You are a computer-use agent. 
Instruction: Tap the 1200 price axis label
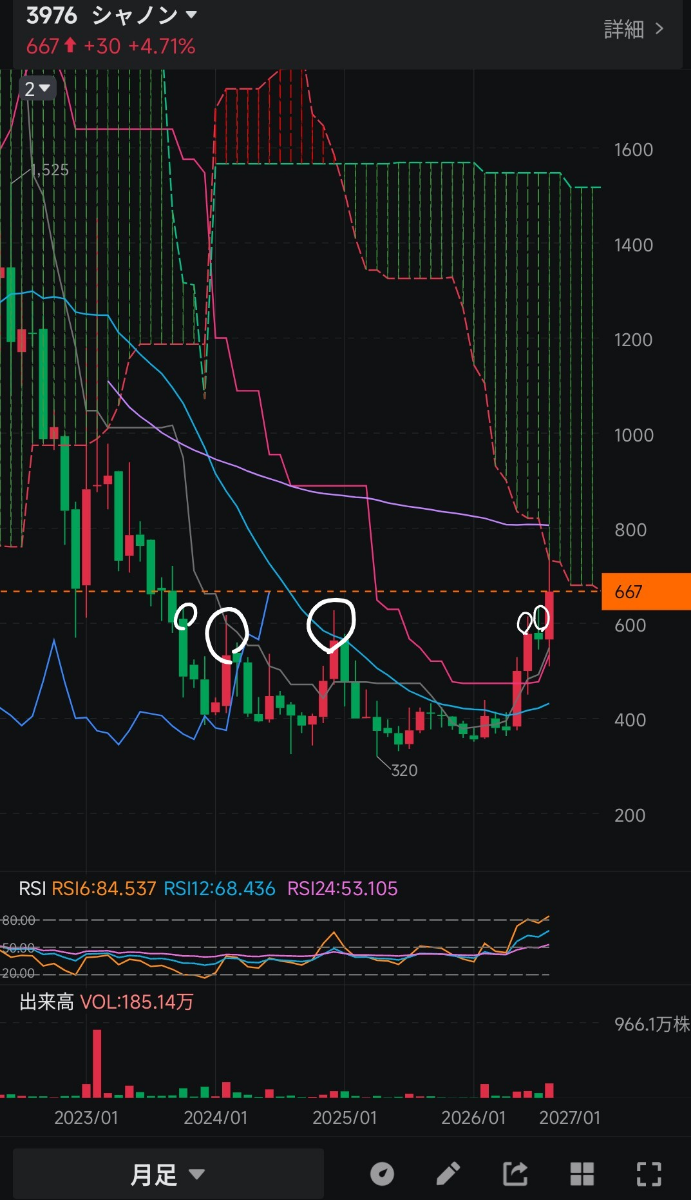634,340
